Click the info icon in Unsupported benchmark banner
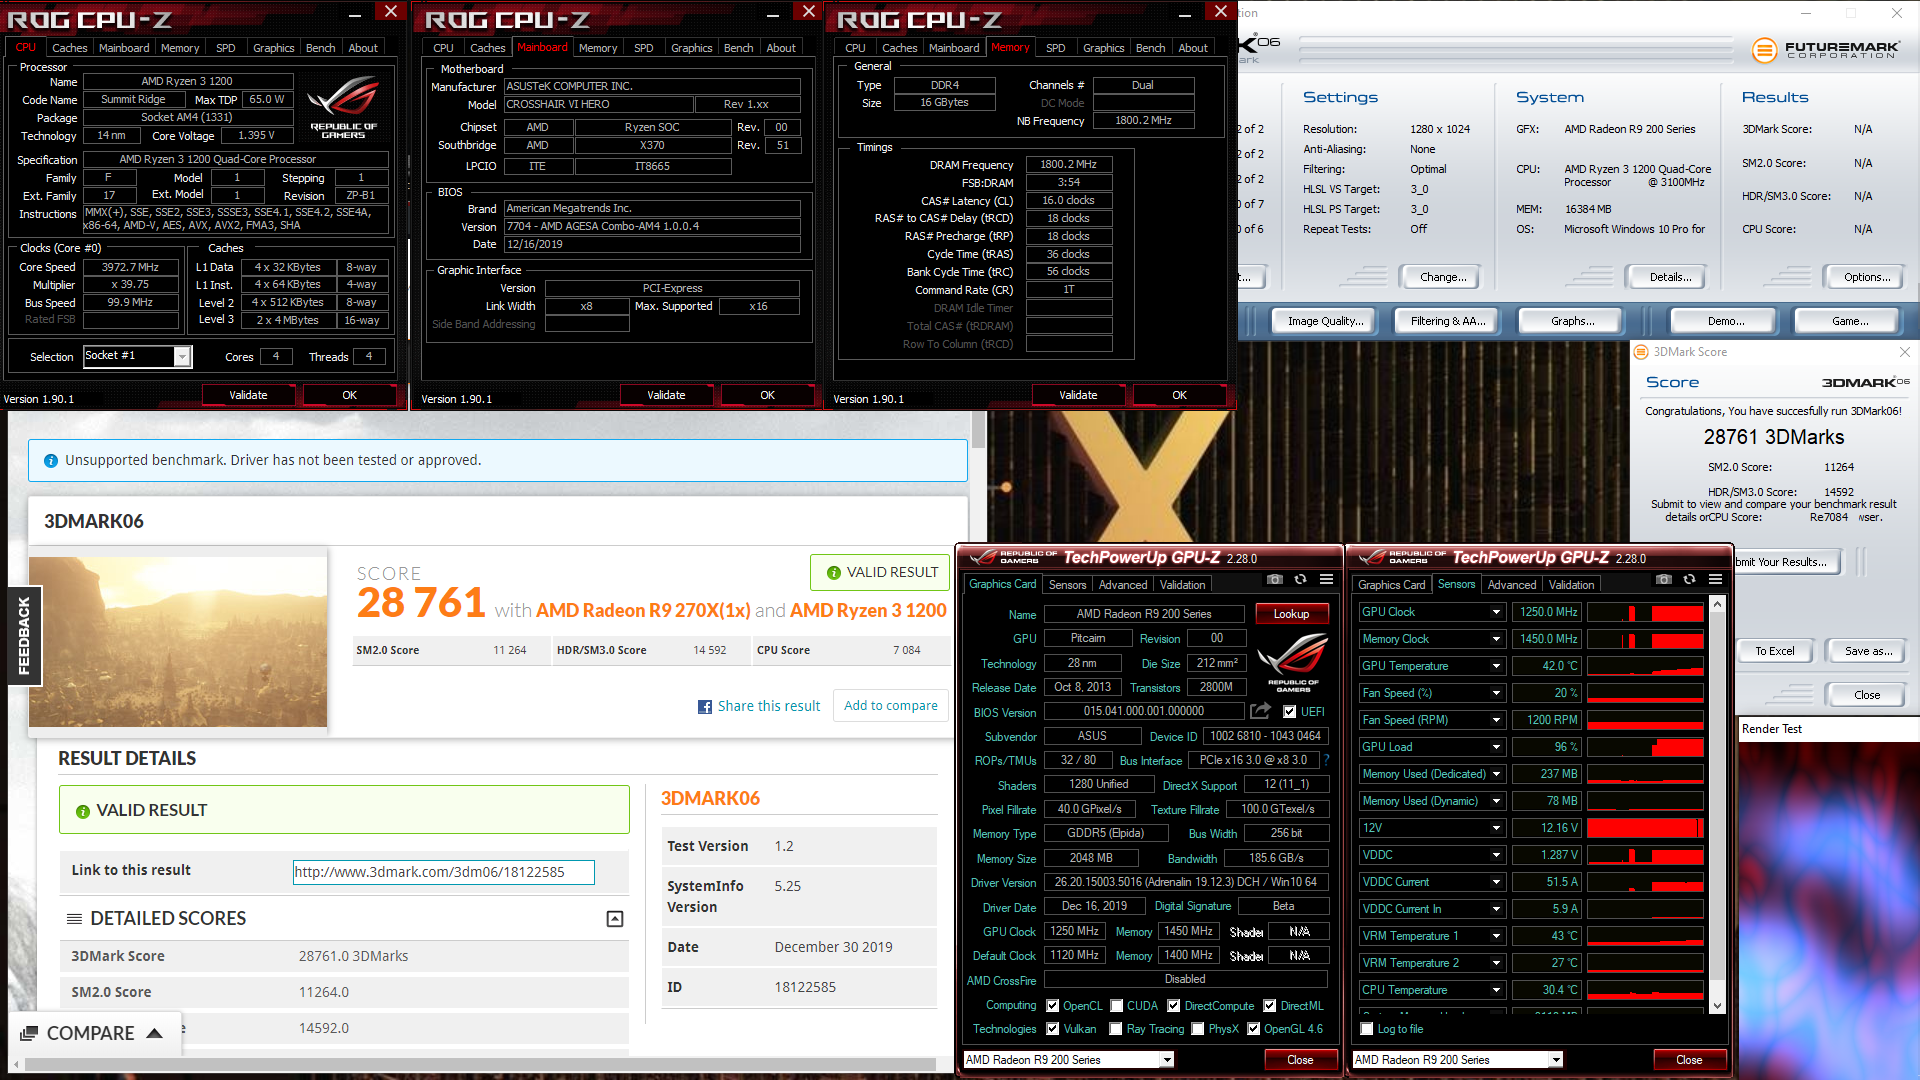This screenshot has width=1920, height=1080. point(51,461)
